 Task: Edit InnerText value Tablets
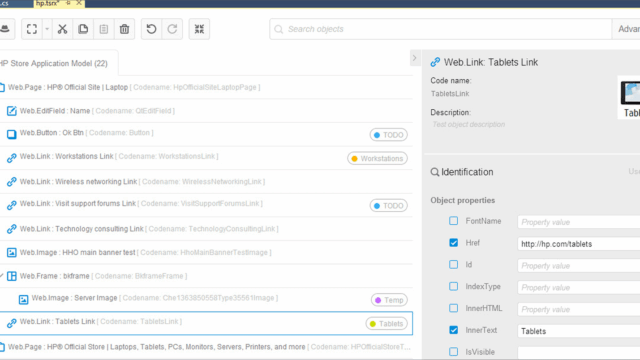pos(579,331)
